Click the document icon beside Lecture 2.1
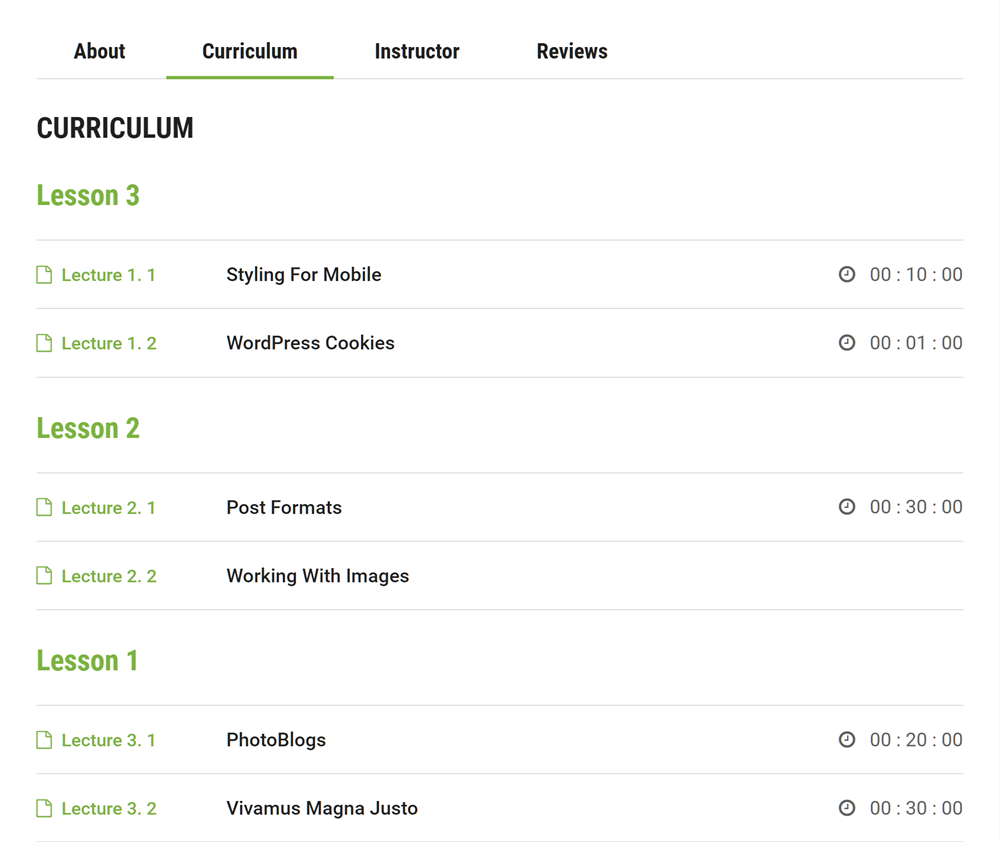Screen dimensions: 1000x842 (x=44, y=508)
